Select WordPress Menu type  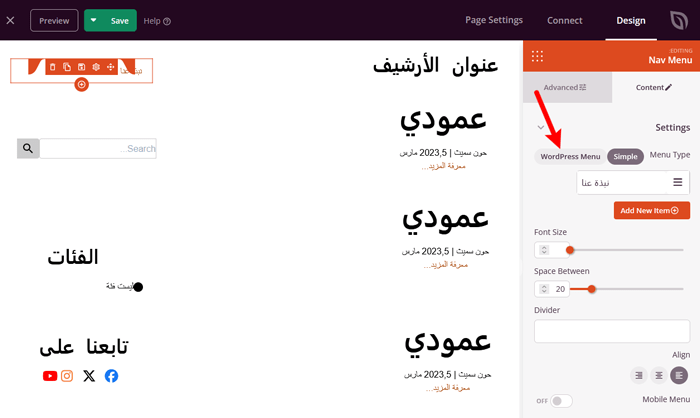pos(570,156)
